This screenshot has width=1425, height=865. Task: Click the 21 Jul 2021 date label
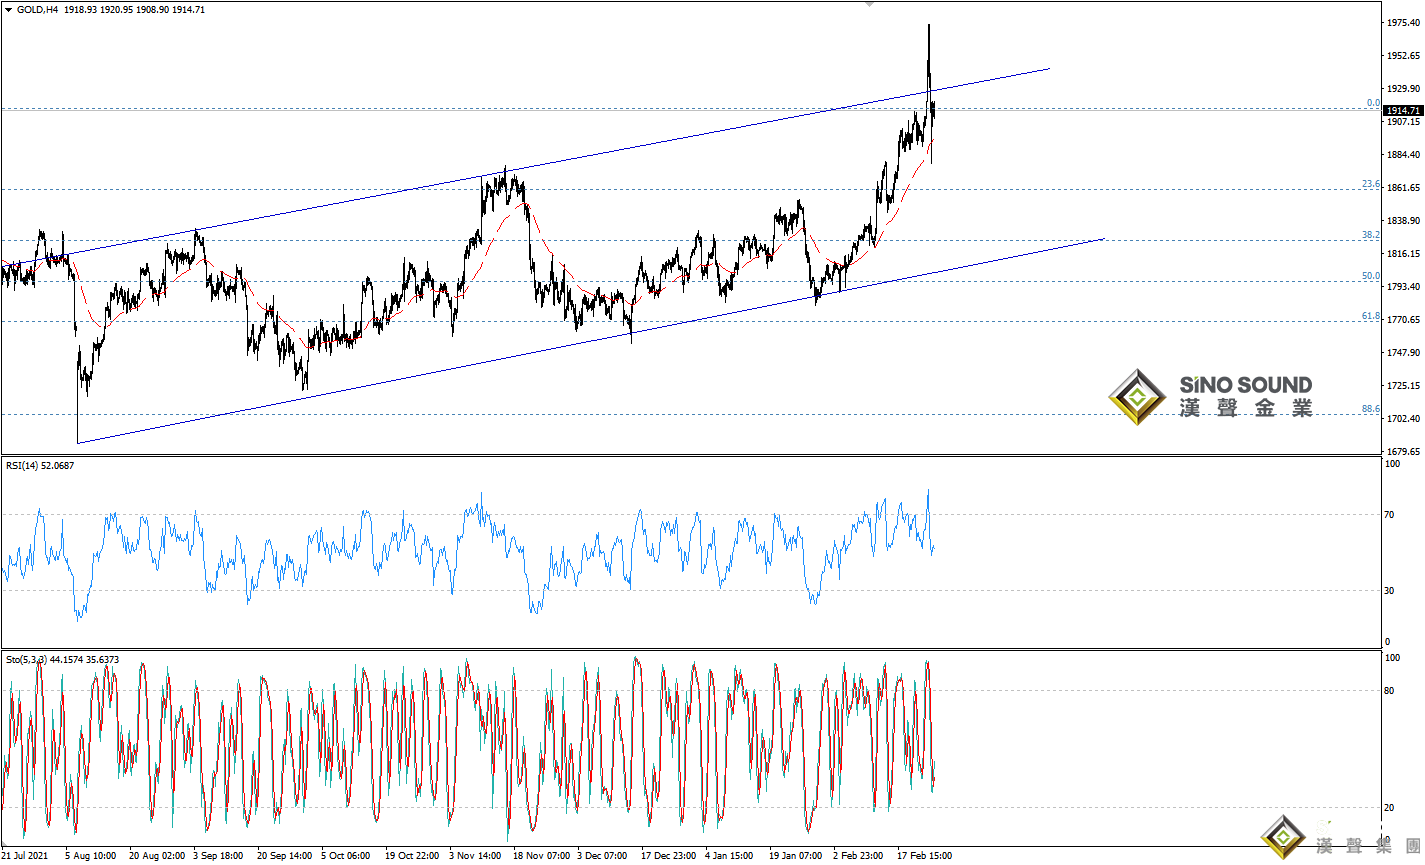tap(25, 856)
